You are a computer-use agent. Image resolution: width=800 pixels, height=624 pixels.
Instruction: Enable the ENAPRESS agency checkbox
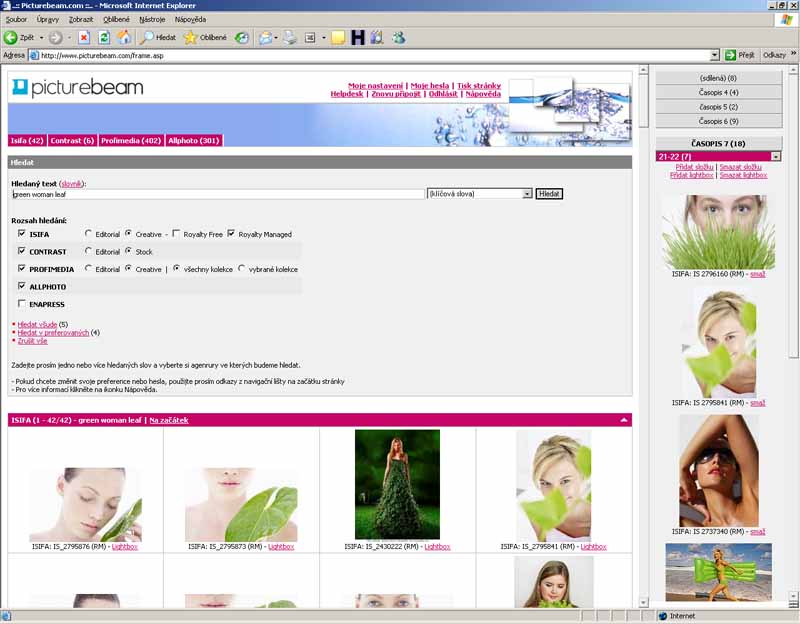point(22,303)
